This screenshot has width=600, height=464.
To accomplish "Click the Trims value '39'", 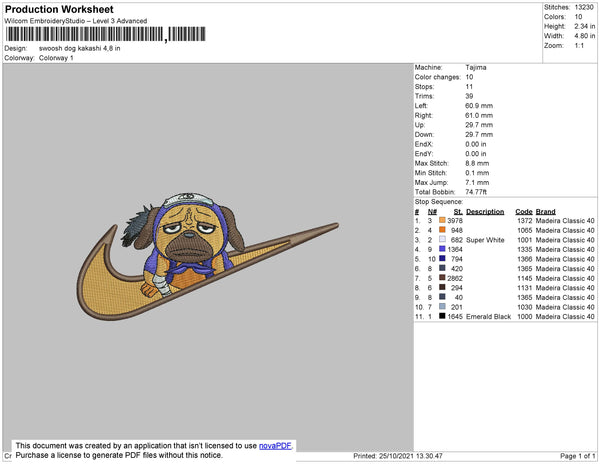I will click(469, 96).
